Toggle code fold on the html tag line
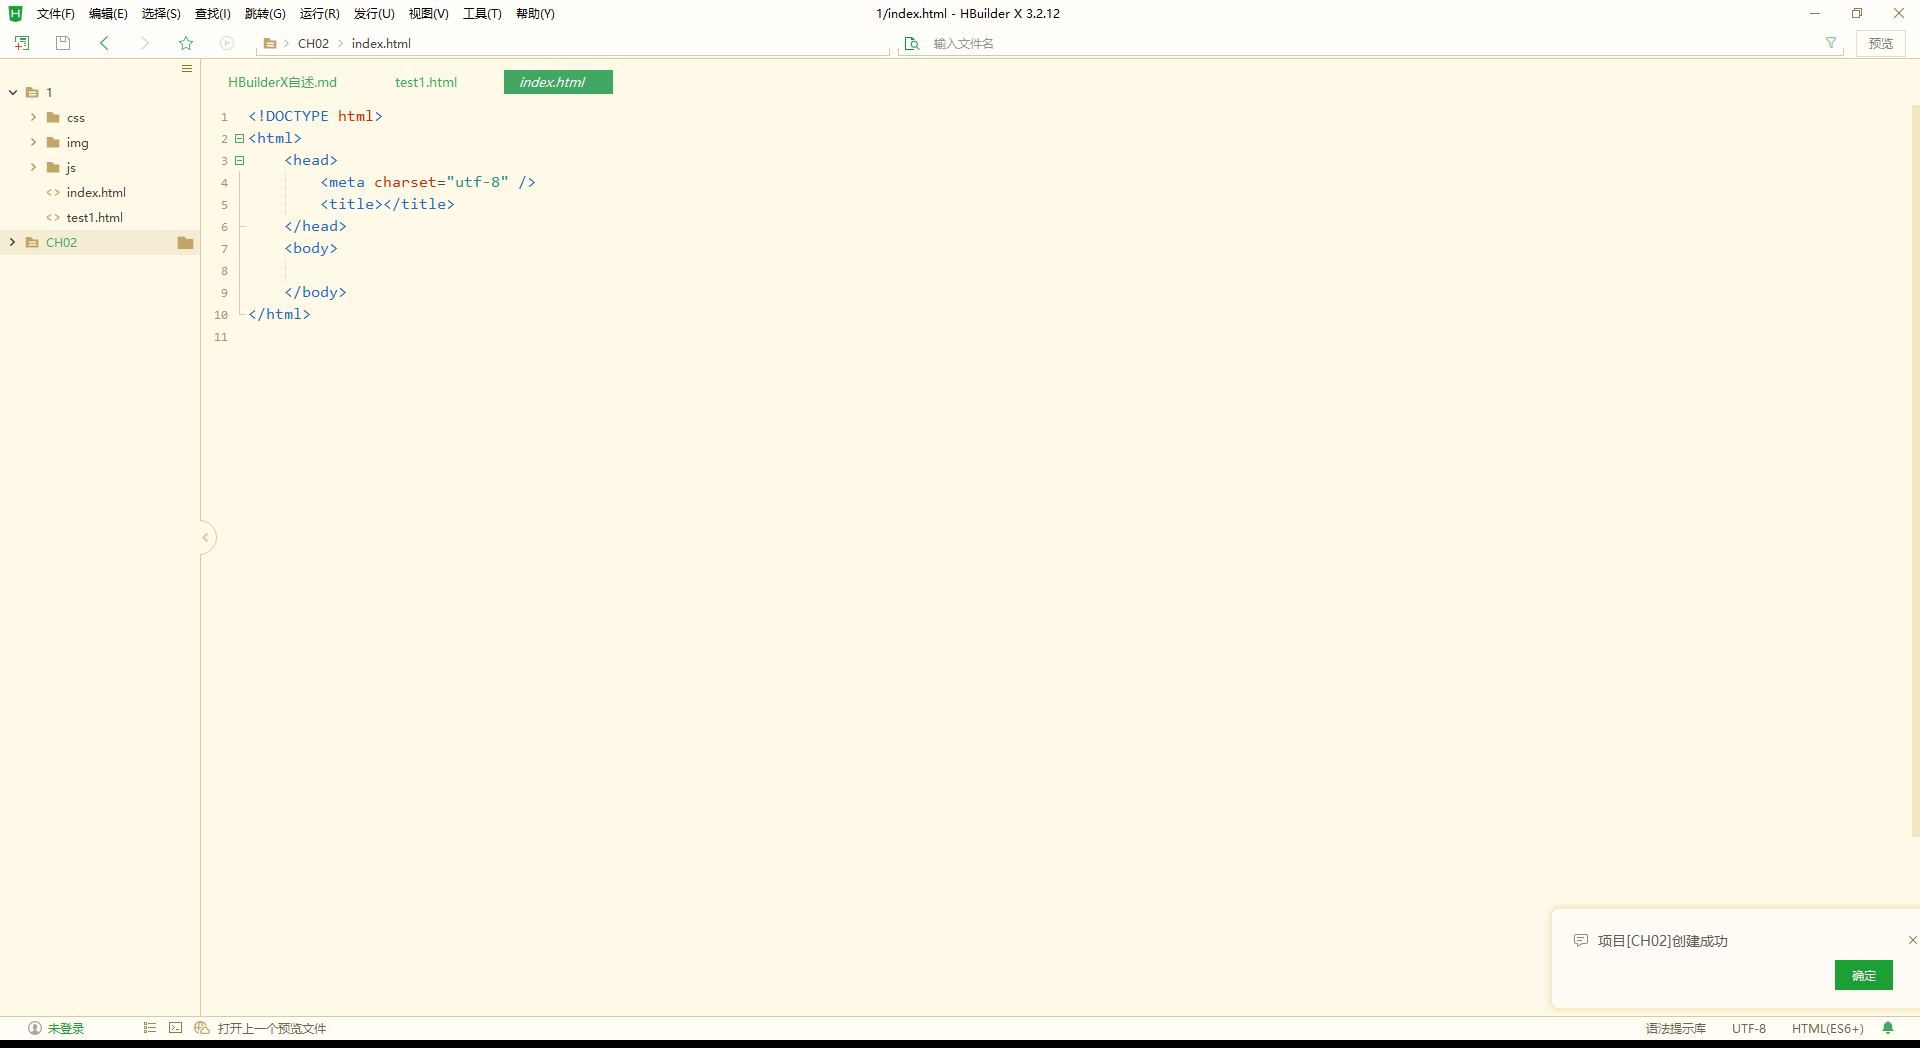This screenshot has width=1920, height=1048. pos(240,139)
